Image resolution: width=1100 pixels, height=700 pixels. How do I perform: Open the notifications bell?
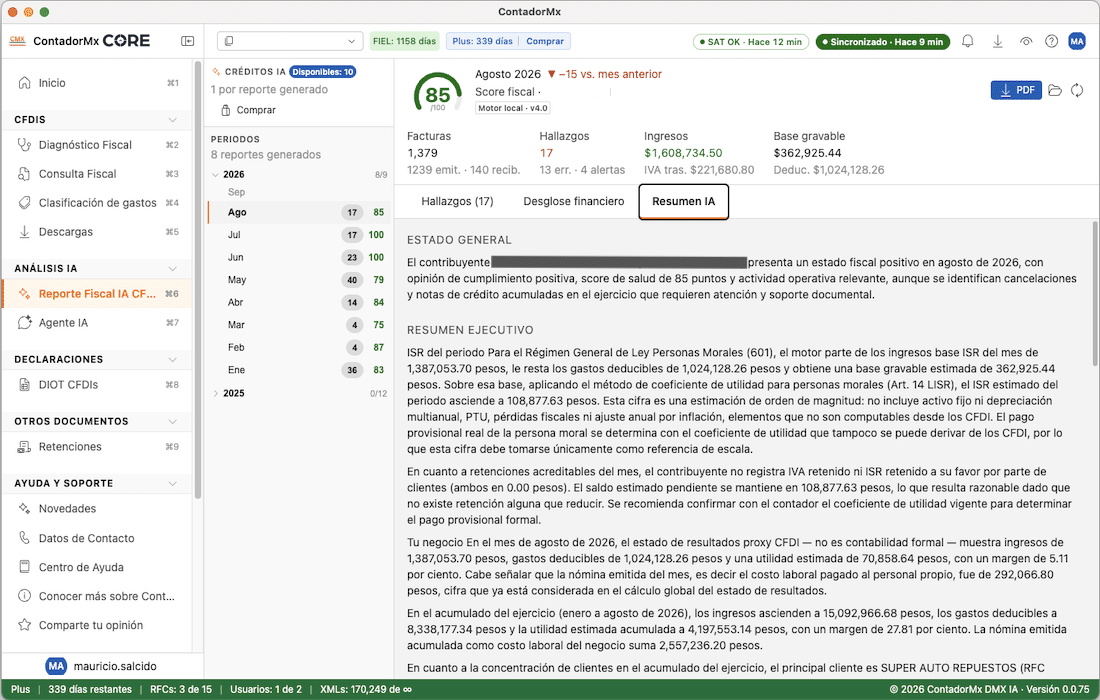[967, 41]
